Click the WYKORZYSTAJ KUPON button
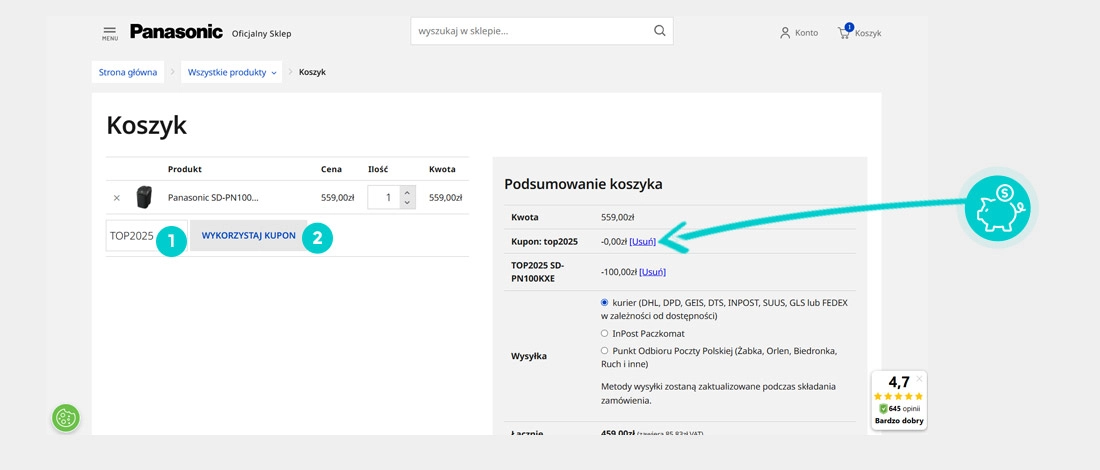The height and width of the screenshot is (470, 1100). point(248,236)
